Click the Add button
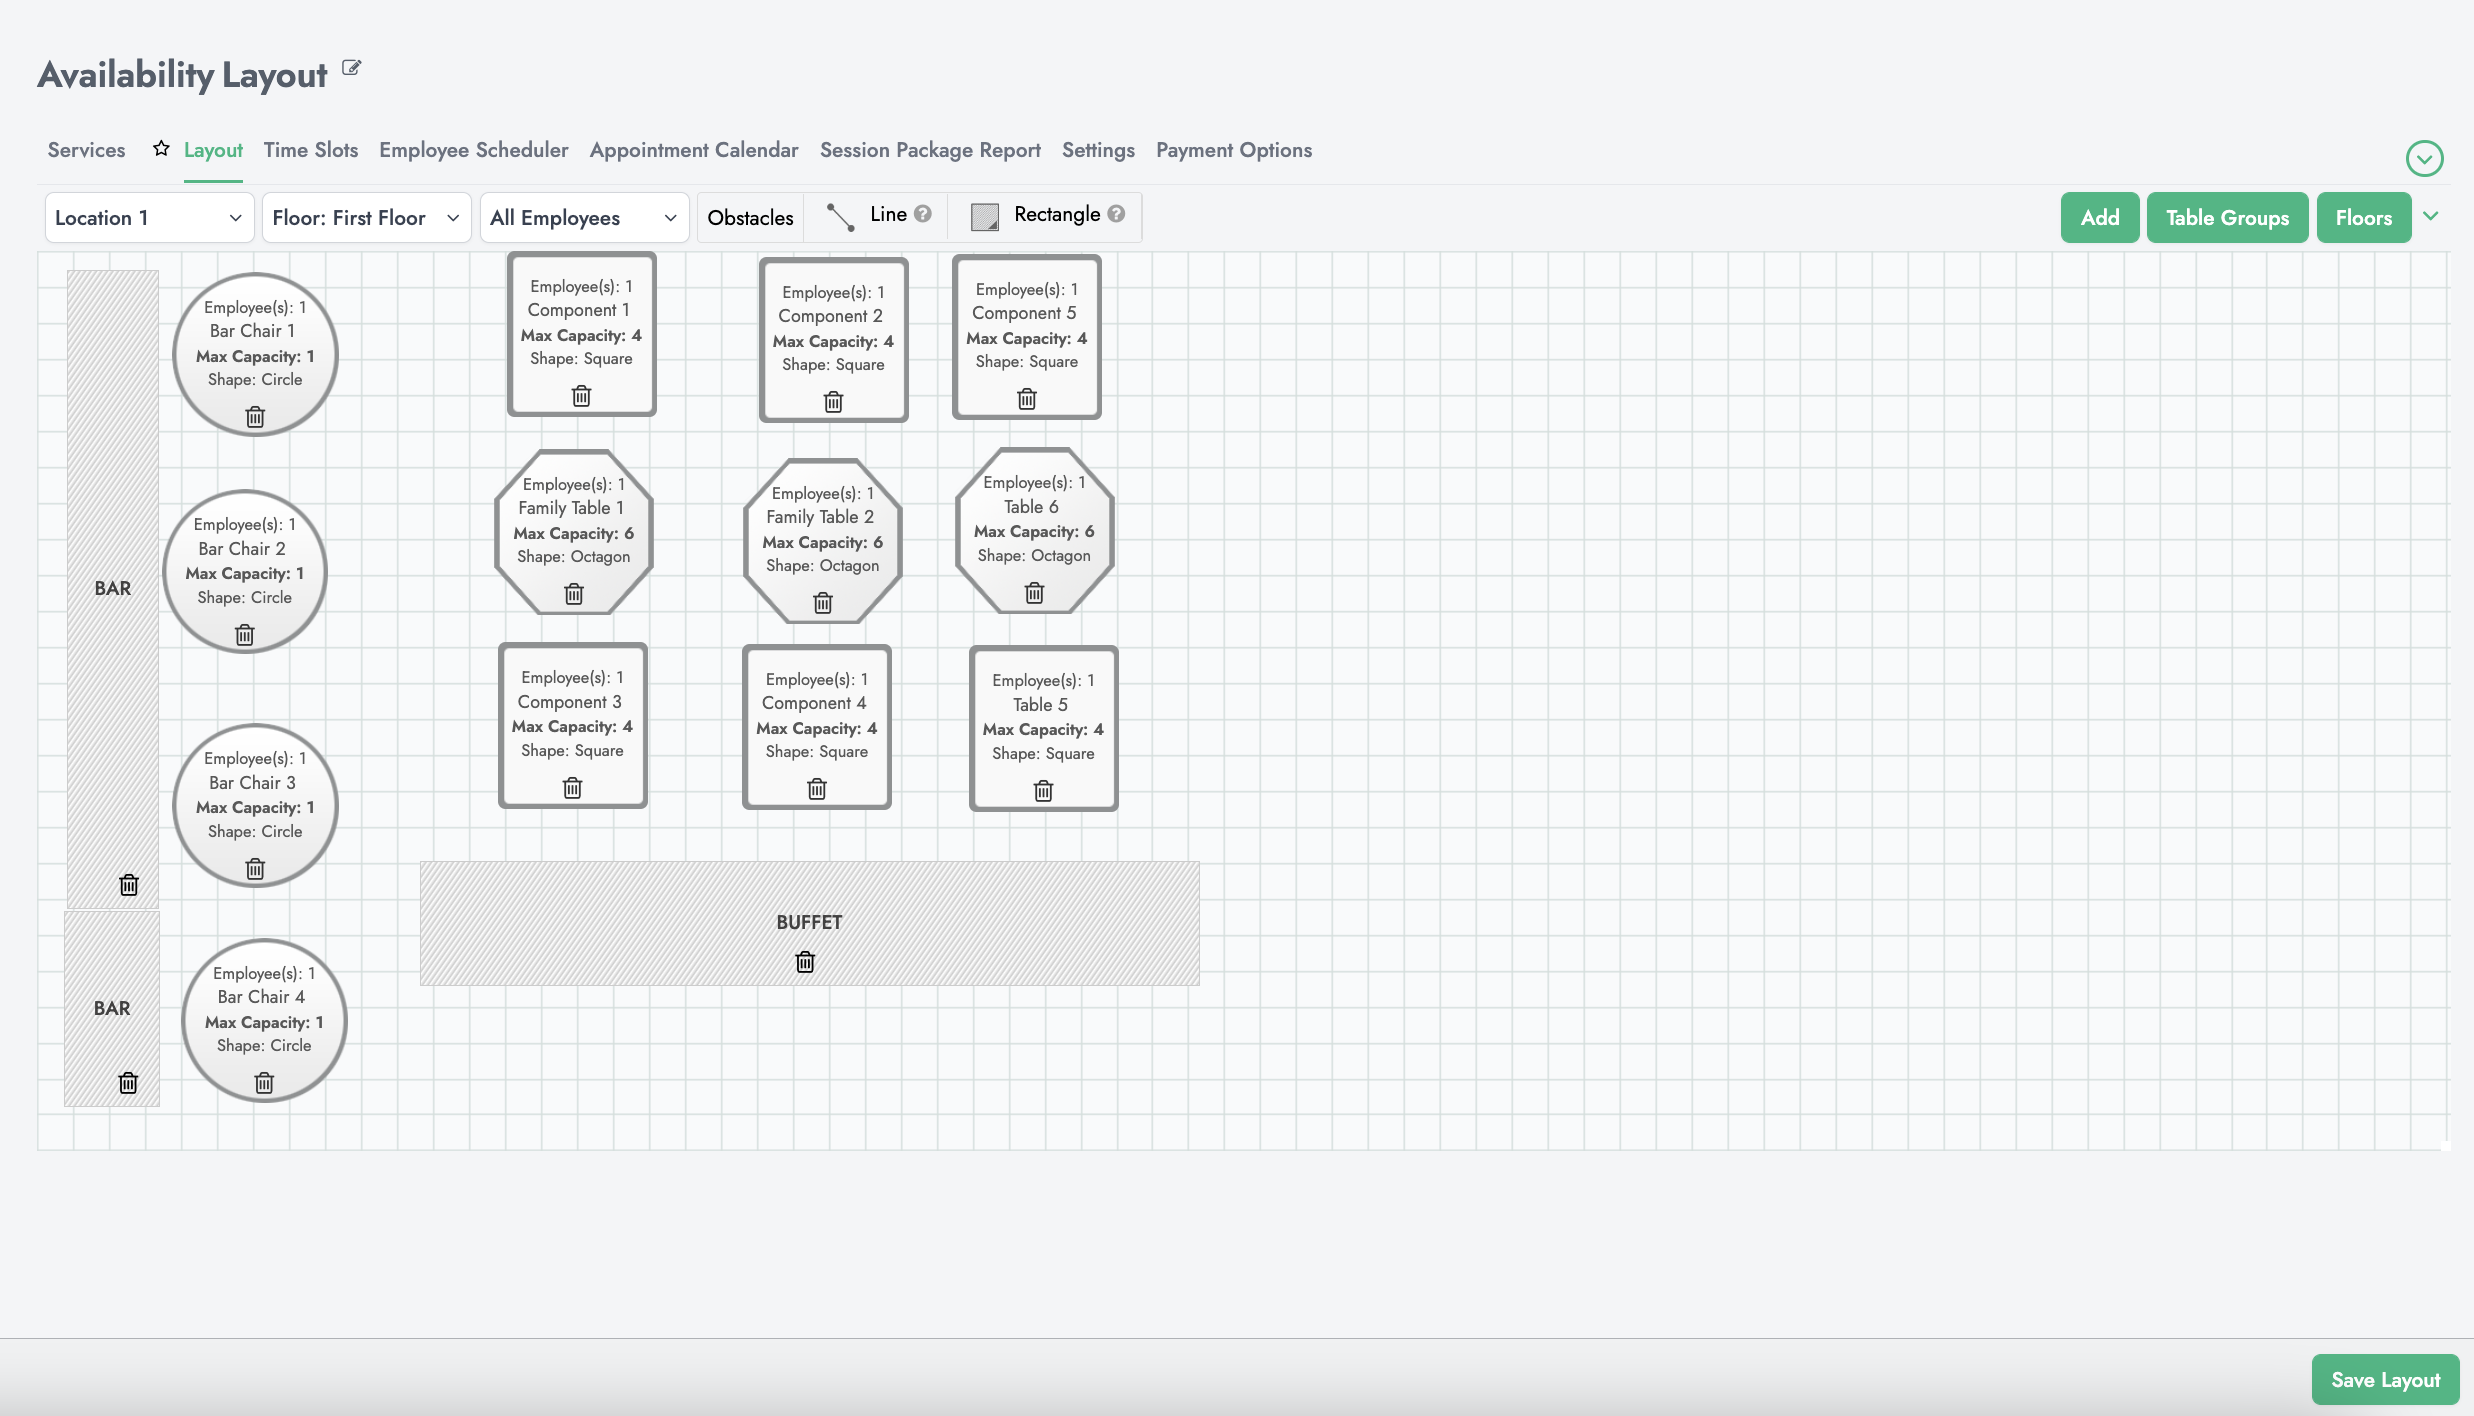 pyautogui.click(x=2100, y=216)
